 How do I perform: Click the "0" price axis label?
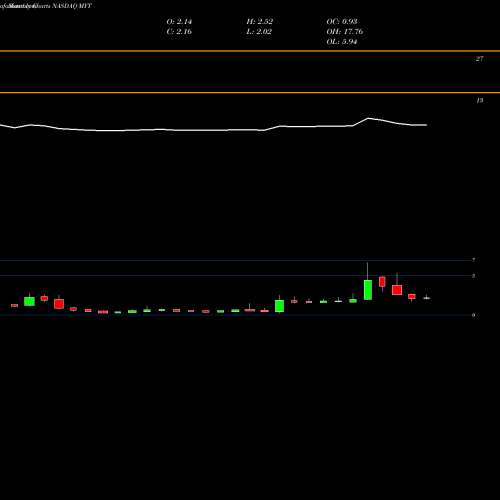tap(473, 315)
